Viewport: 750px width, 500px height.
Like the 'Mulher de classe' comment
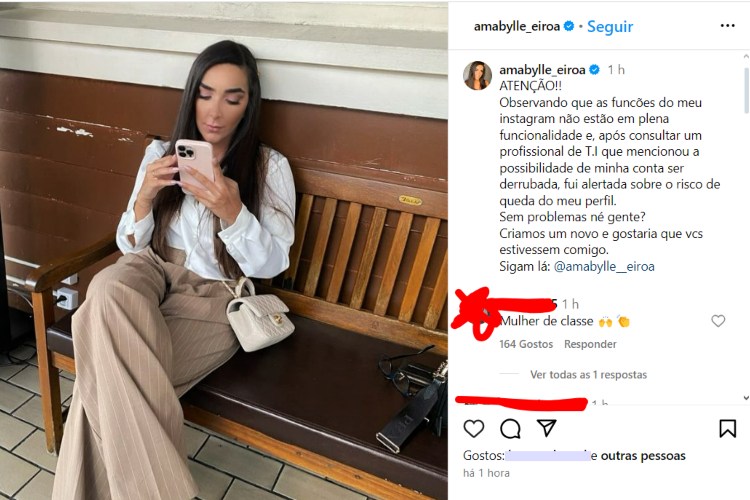point(718,321)
